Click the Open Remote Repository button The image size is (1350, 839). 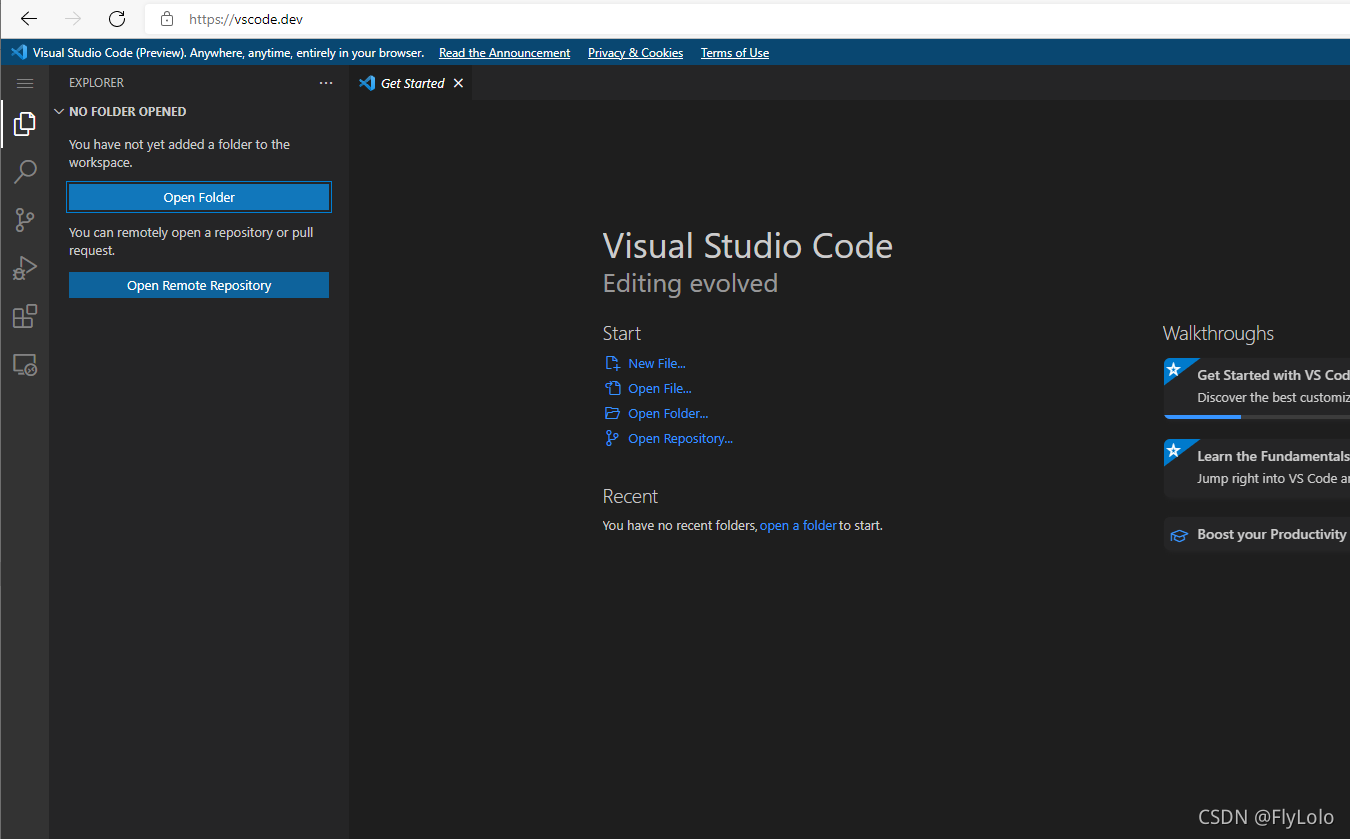(199, 285)
